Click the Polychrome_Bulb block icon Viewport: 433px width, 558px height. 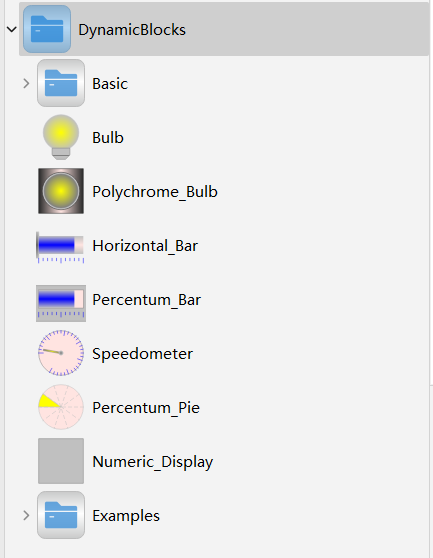coord(61,191)
